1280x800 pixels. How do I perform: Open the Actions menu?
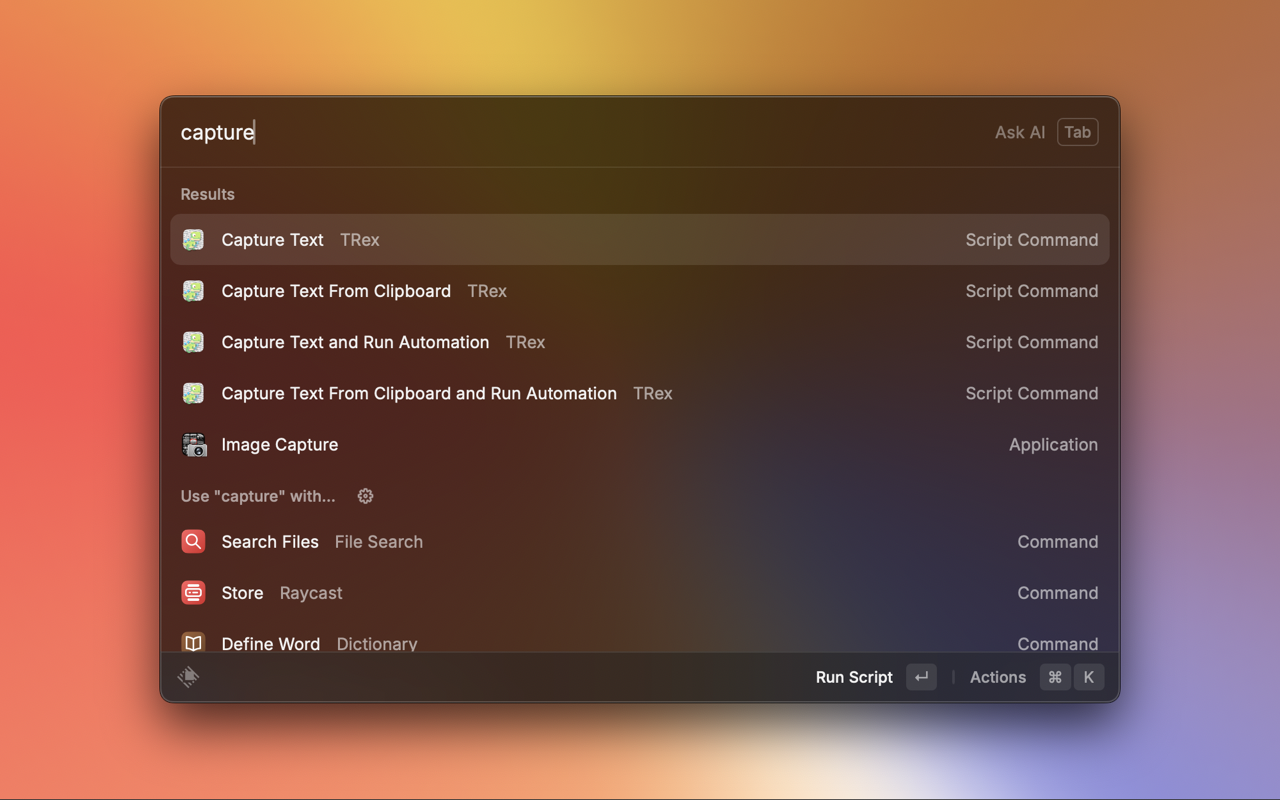pyautogui.click(x=998, y=677)
